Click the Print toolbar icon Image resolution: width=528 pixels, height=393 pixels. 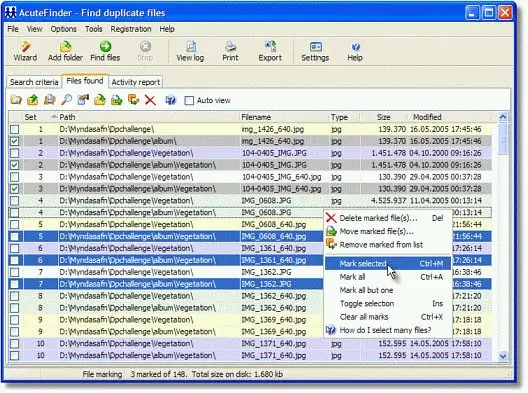pos(230,51)
